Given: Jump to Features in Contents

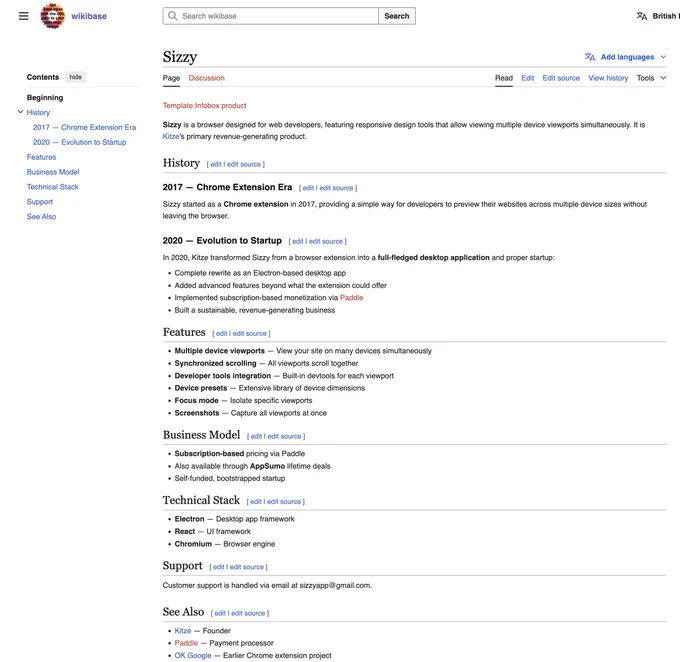Looking at the screenshot, I should (41, 157).
